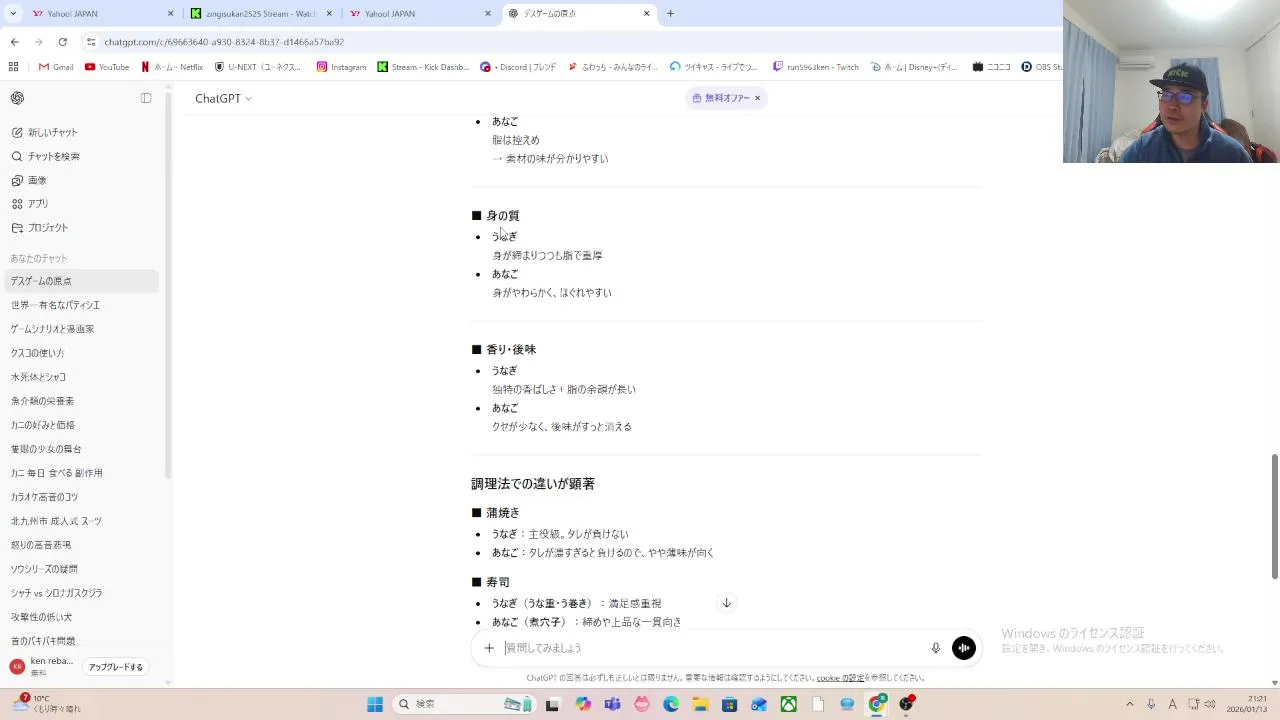Click the page vertical scrollbar thumb
The height and width of the screenshot is (720, 1280).
coord(1274,516)
